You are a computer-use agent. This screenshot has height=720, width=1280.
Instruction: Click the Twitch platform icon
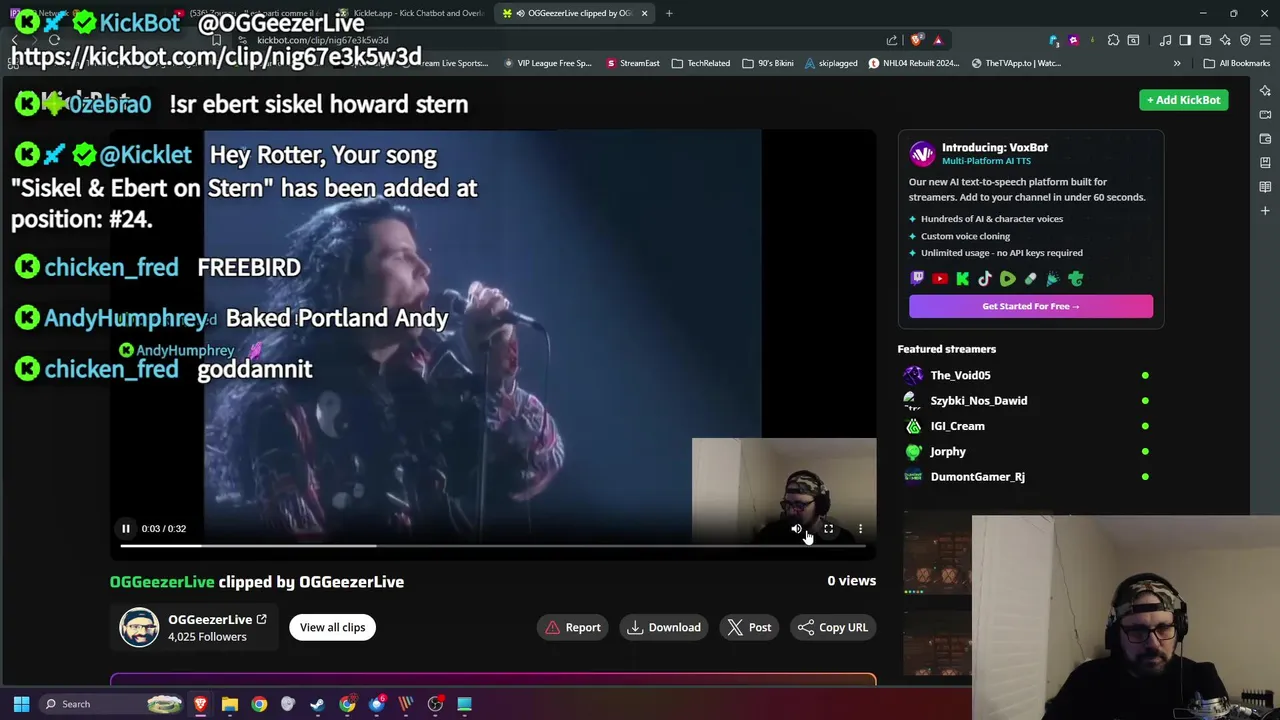[917, 279]
